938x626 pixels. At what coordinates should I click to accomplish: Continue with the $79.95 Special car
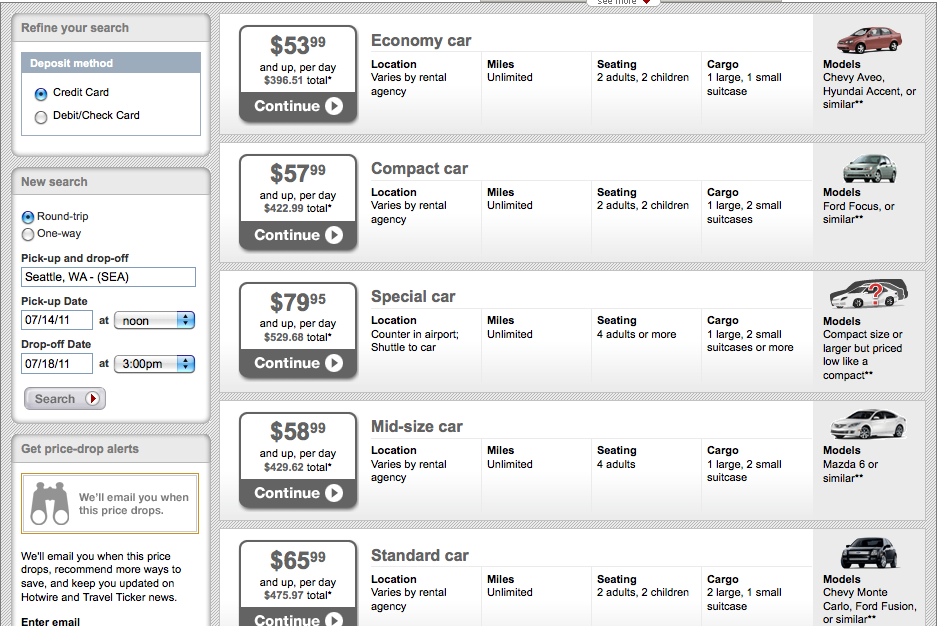tap(298, 363)
